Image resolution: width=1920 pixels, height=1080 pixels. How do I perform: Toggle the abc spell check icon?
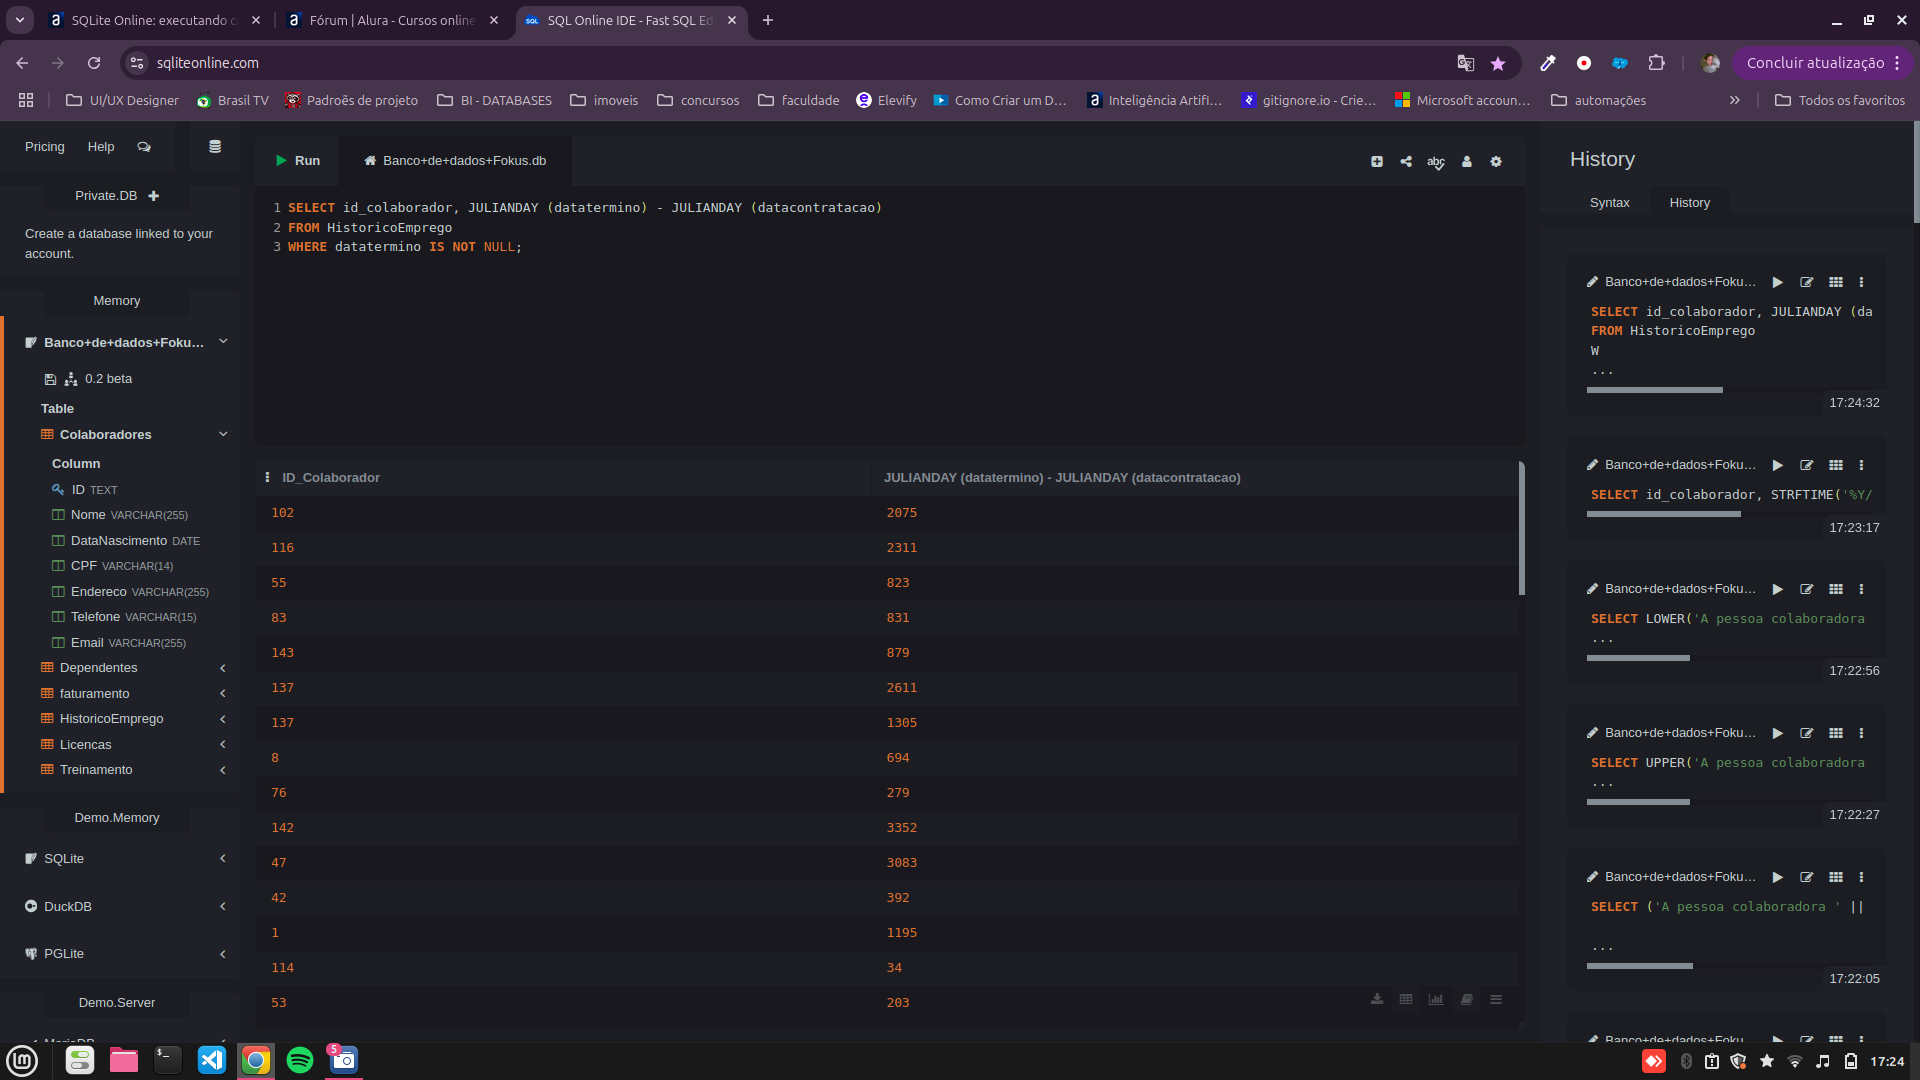[x=1436, y=162]
